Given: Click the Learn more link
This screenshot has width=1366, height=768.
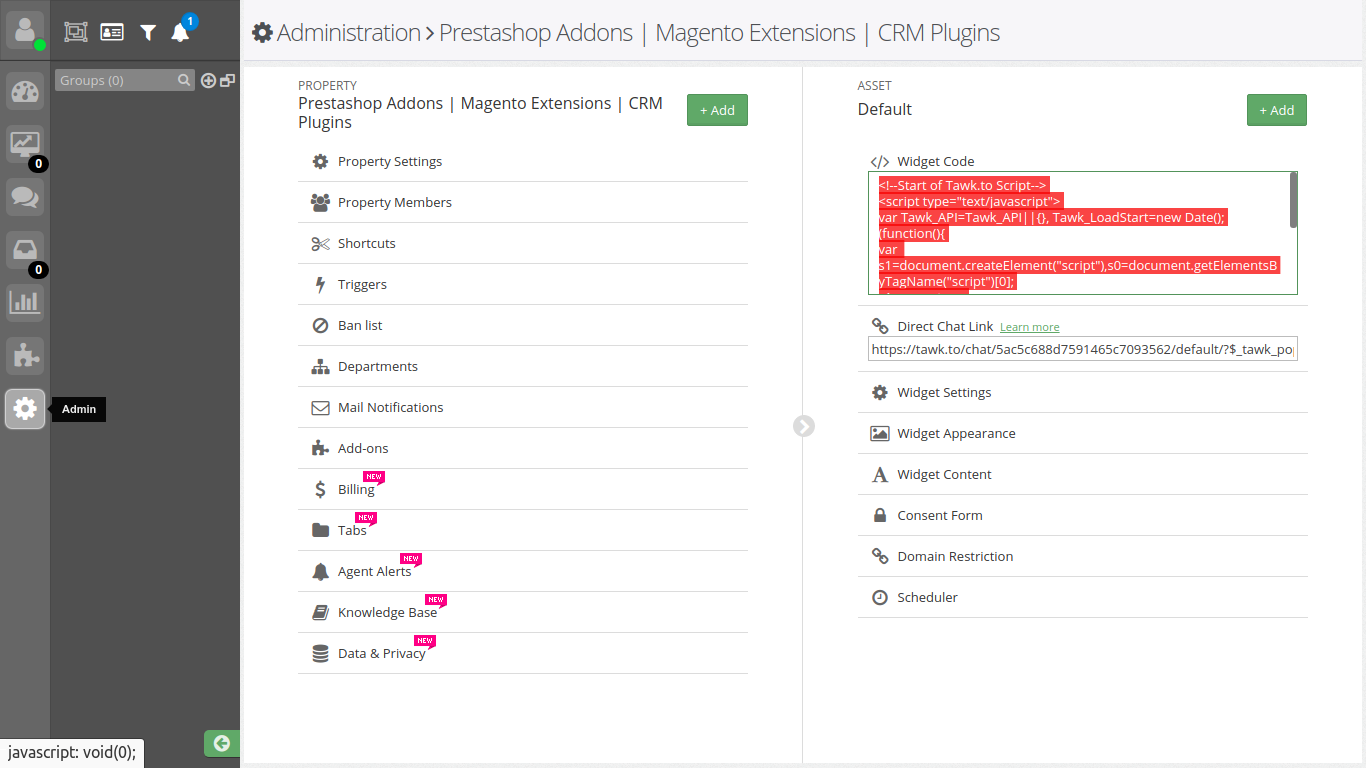Looking at the screenshot, I should point(1029,327).
